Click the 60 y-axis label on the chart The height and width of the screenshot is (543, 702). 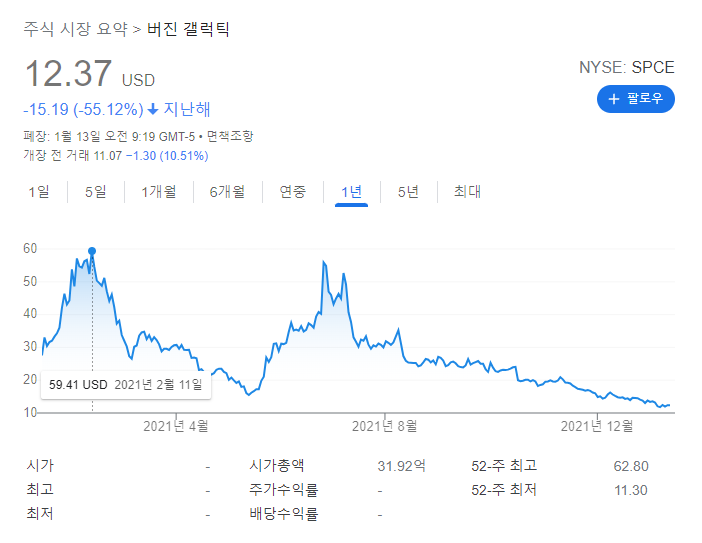click(x=30, y=248)
